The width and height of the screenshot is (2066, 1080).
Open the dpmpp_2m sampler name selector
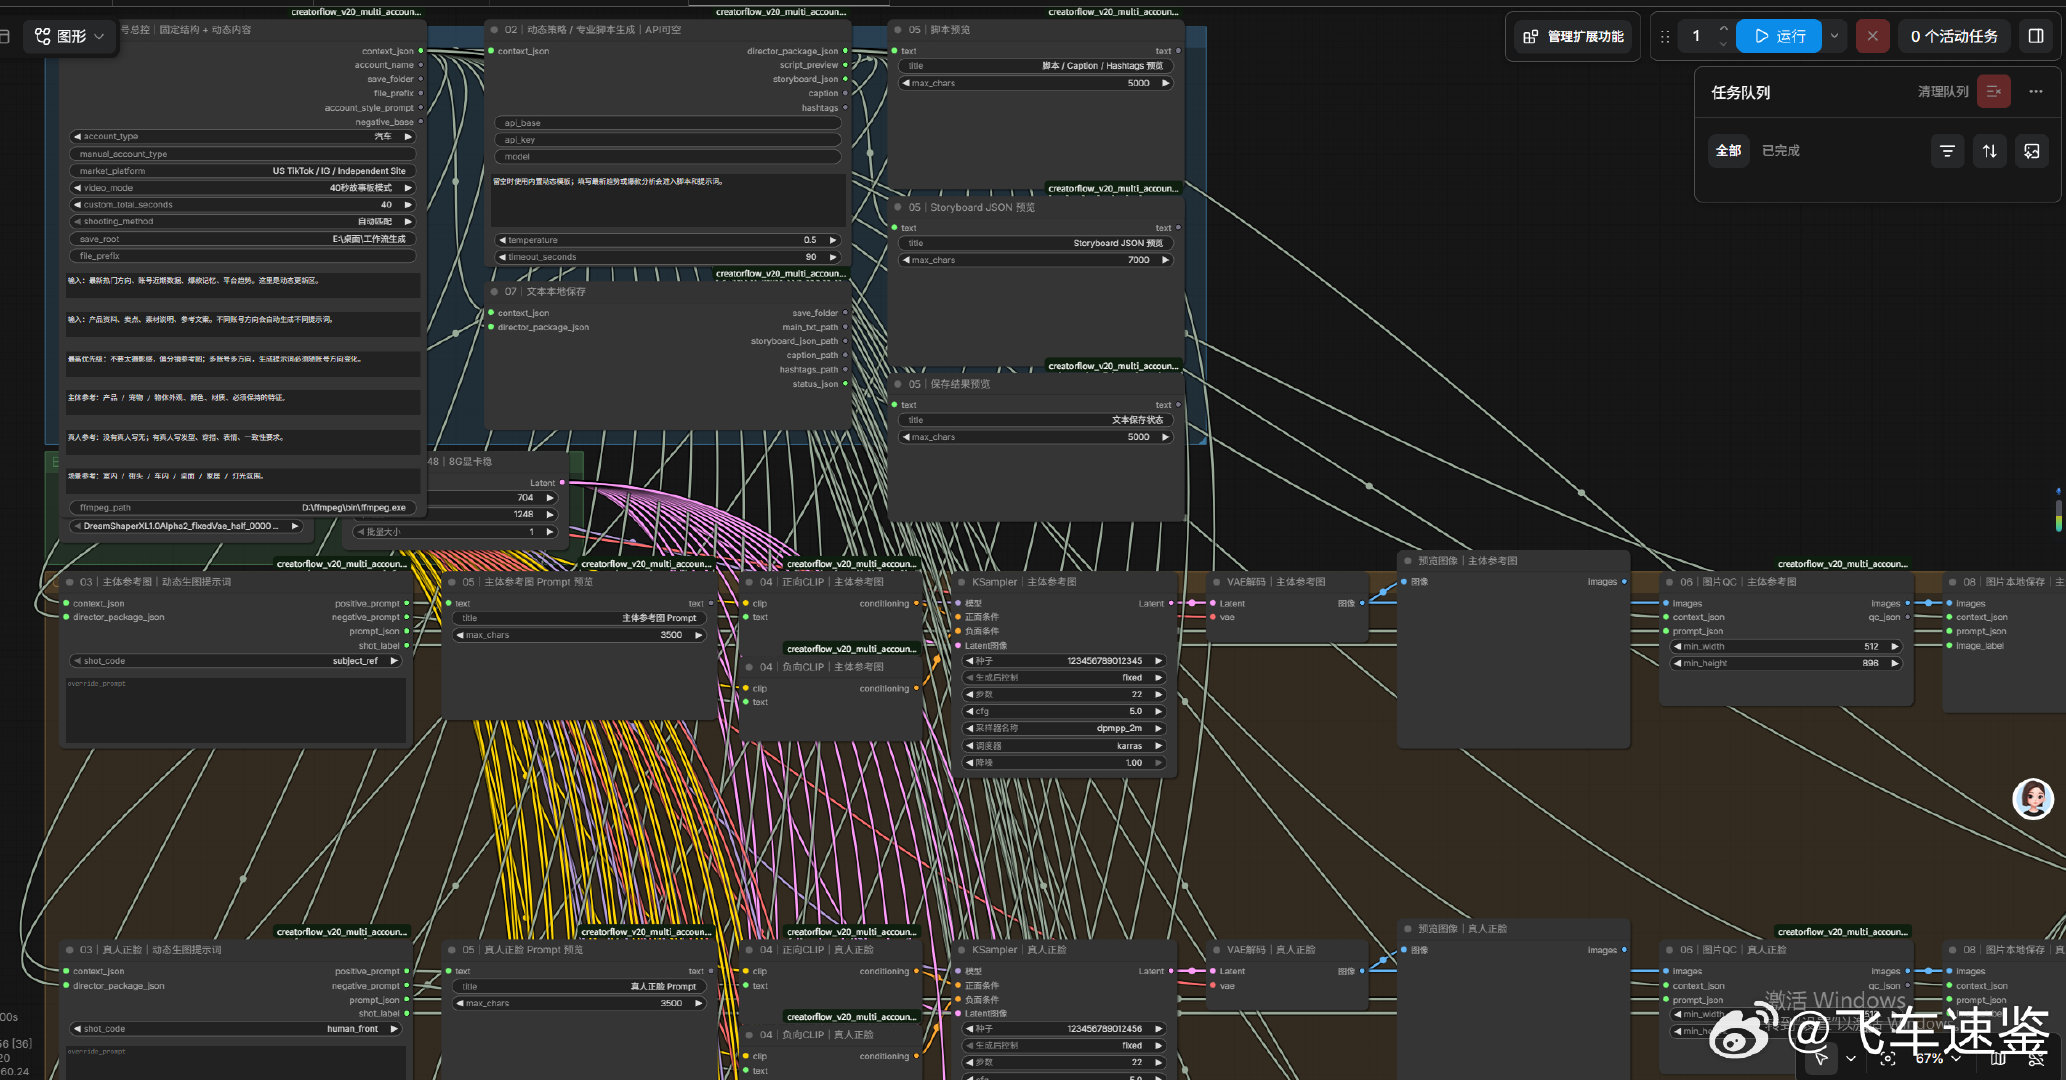point(1065,728)
